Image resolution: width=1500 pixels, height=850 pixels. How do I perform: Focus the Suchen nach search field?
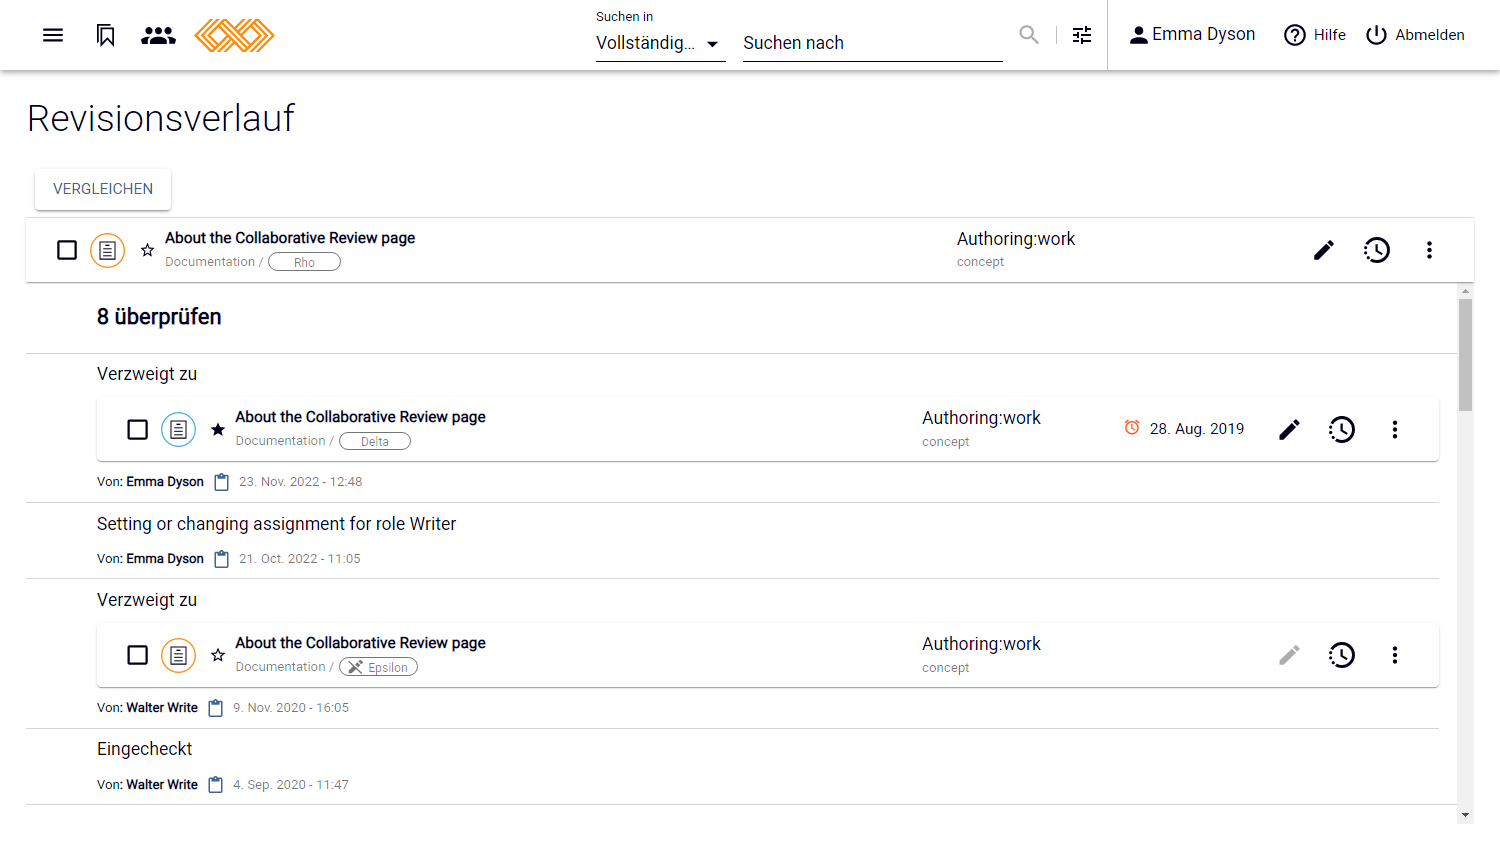(x=872, y=43)
